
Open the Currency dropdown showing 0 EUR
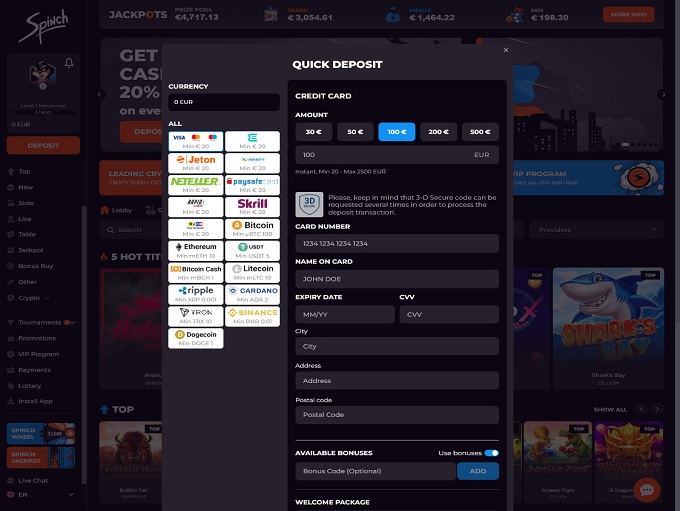pos(223,102)
